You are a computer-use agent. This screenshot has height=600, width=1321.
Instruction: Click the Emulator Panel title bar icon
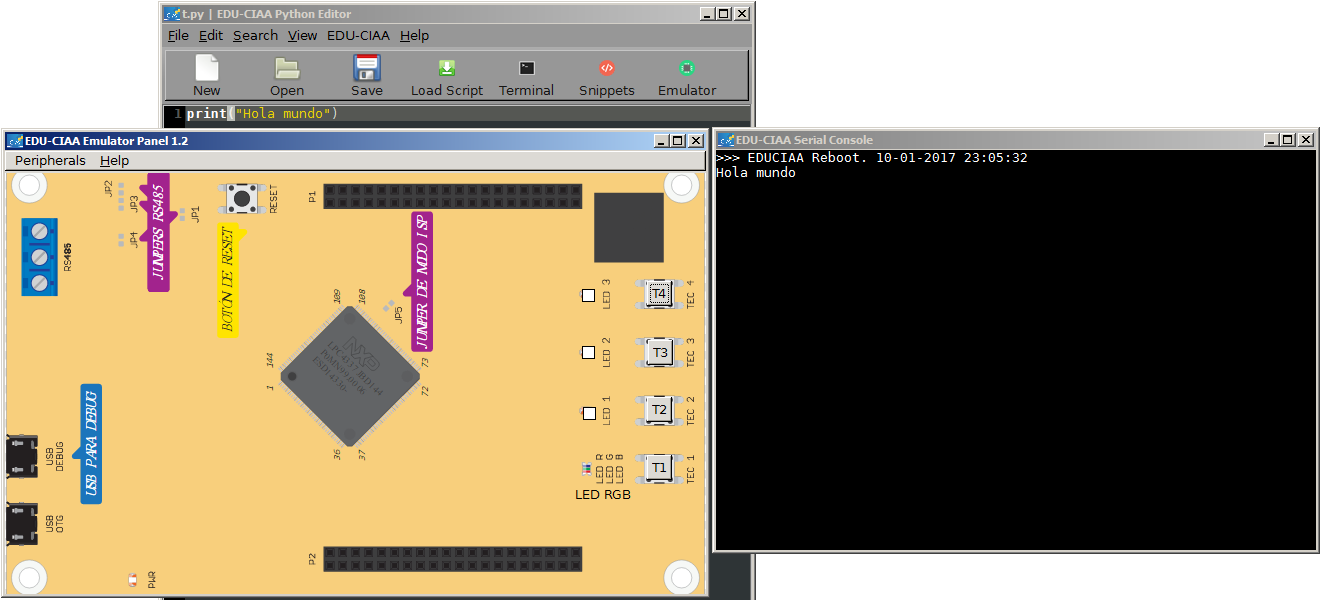click(14, 141)
